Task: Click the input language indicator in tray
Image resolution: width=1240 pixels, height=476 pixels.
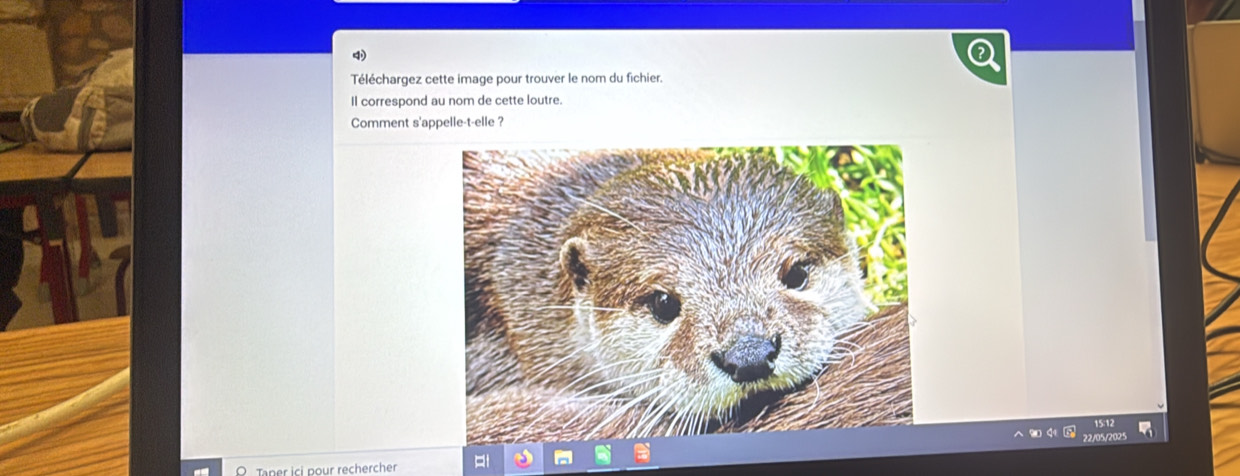Action: [x=1070, y=433]
